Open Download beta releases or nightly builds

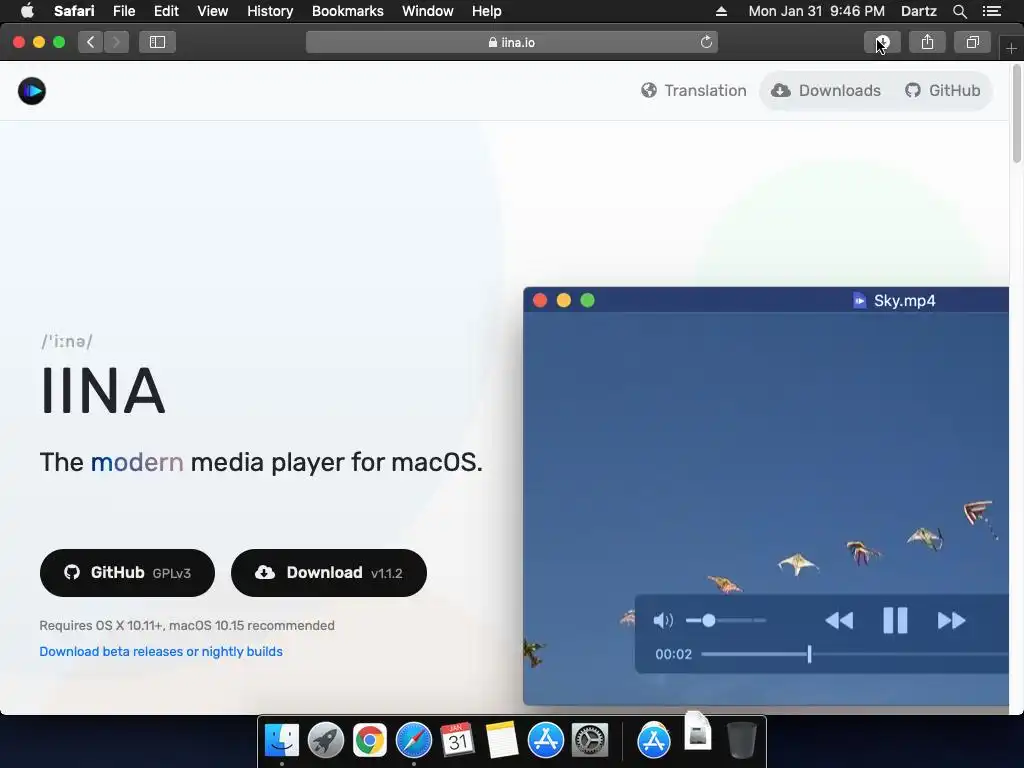pos(161,651)
